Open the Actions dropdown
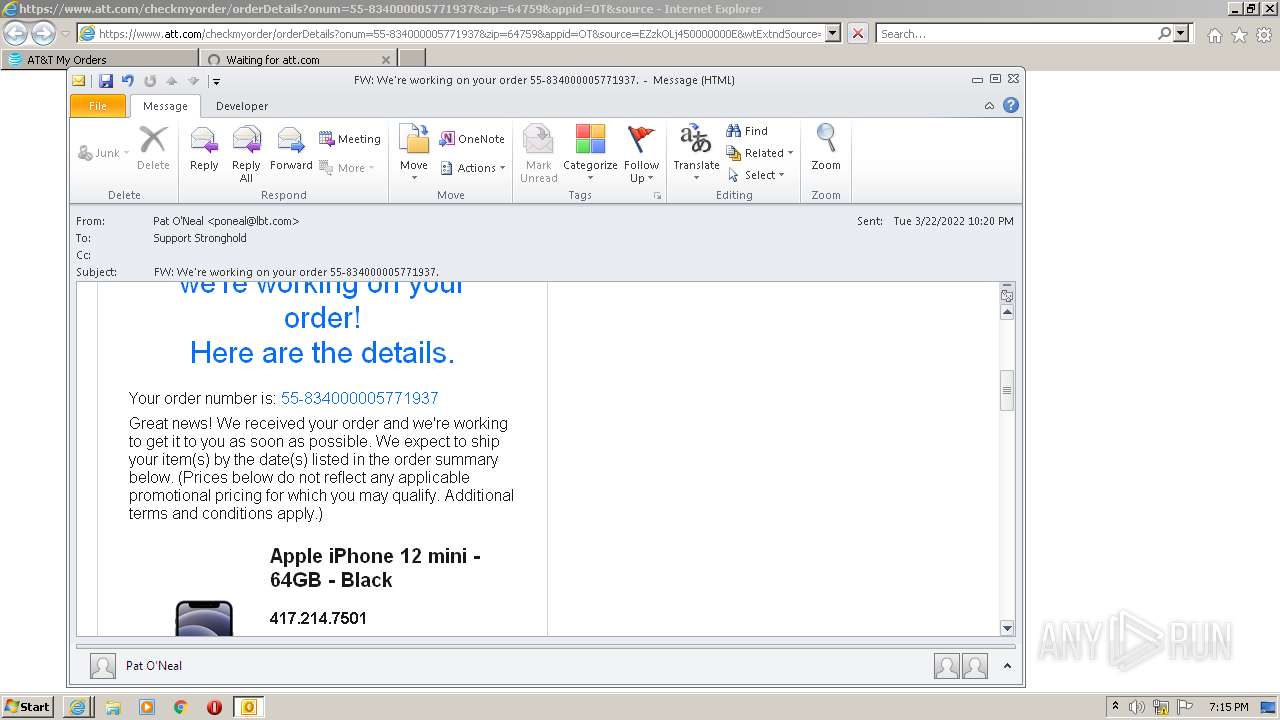The height and width of the screenshot is (720, 1280). (472, 168)
